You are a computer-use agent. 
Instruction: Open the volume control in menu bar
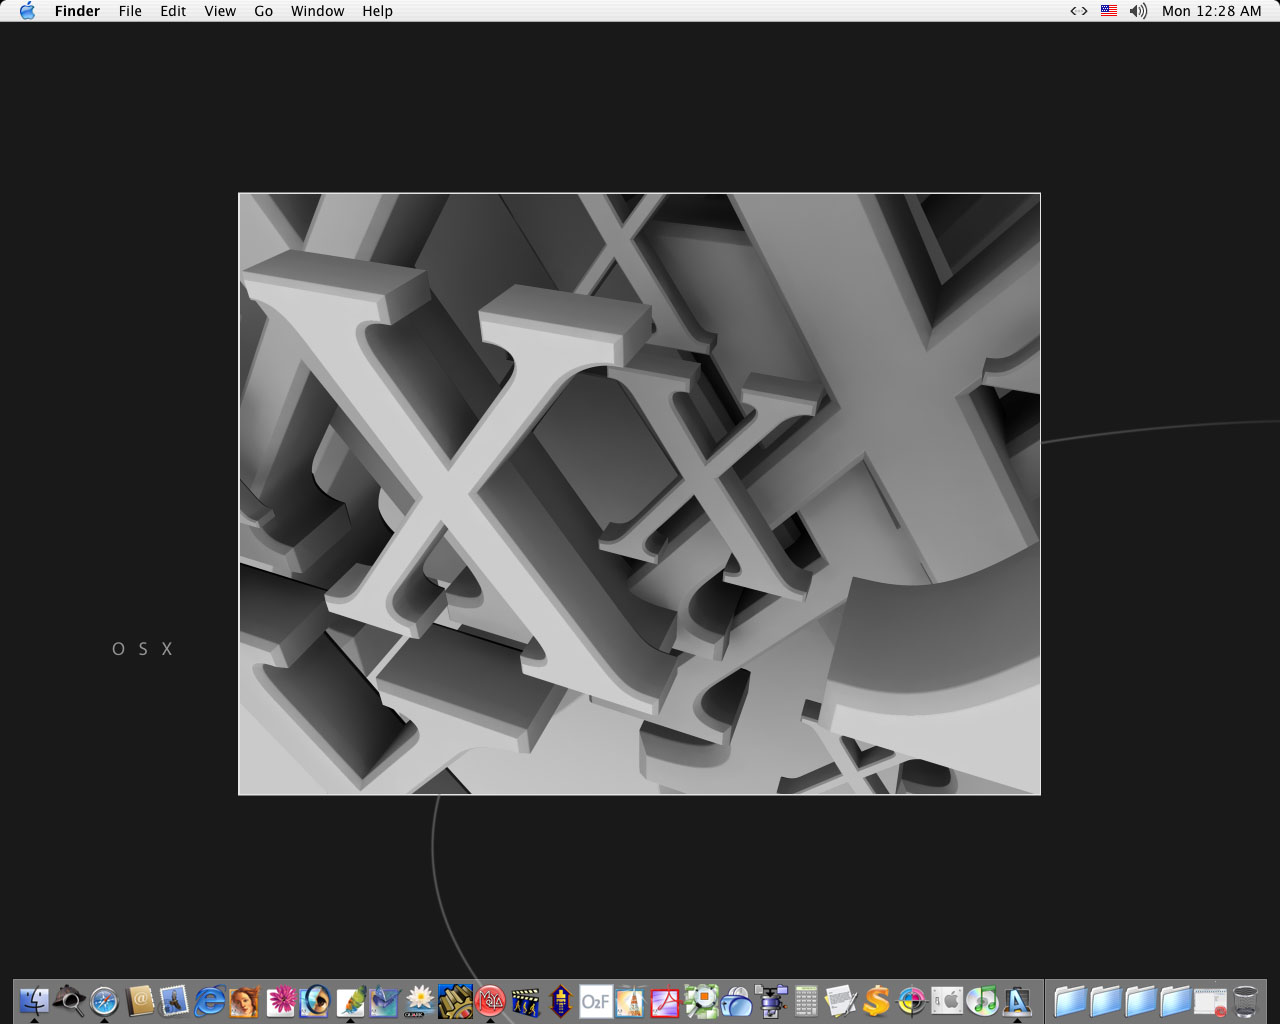(1138, 11)
